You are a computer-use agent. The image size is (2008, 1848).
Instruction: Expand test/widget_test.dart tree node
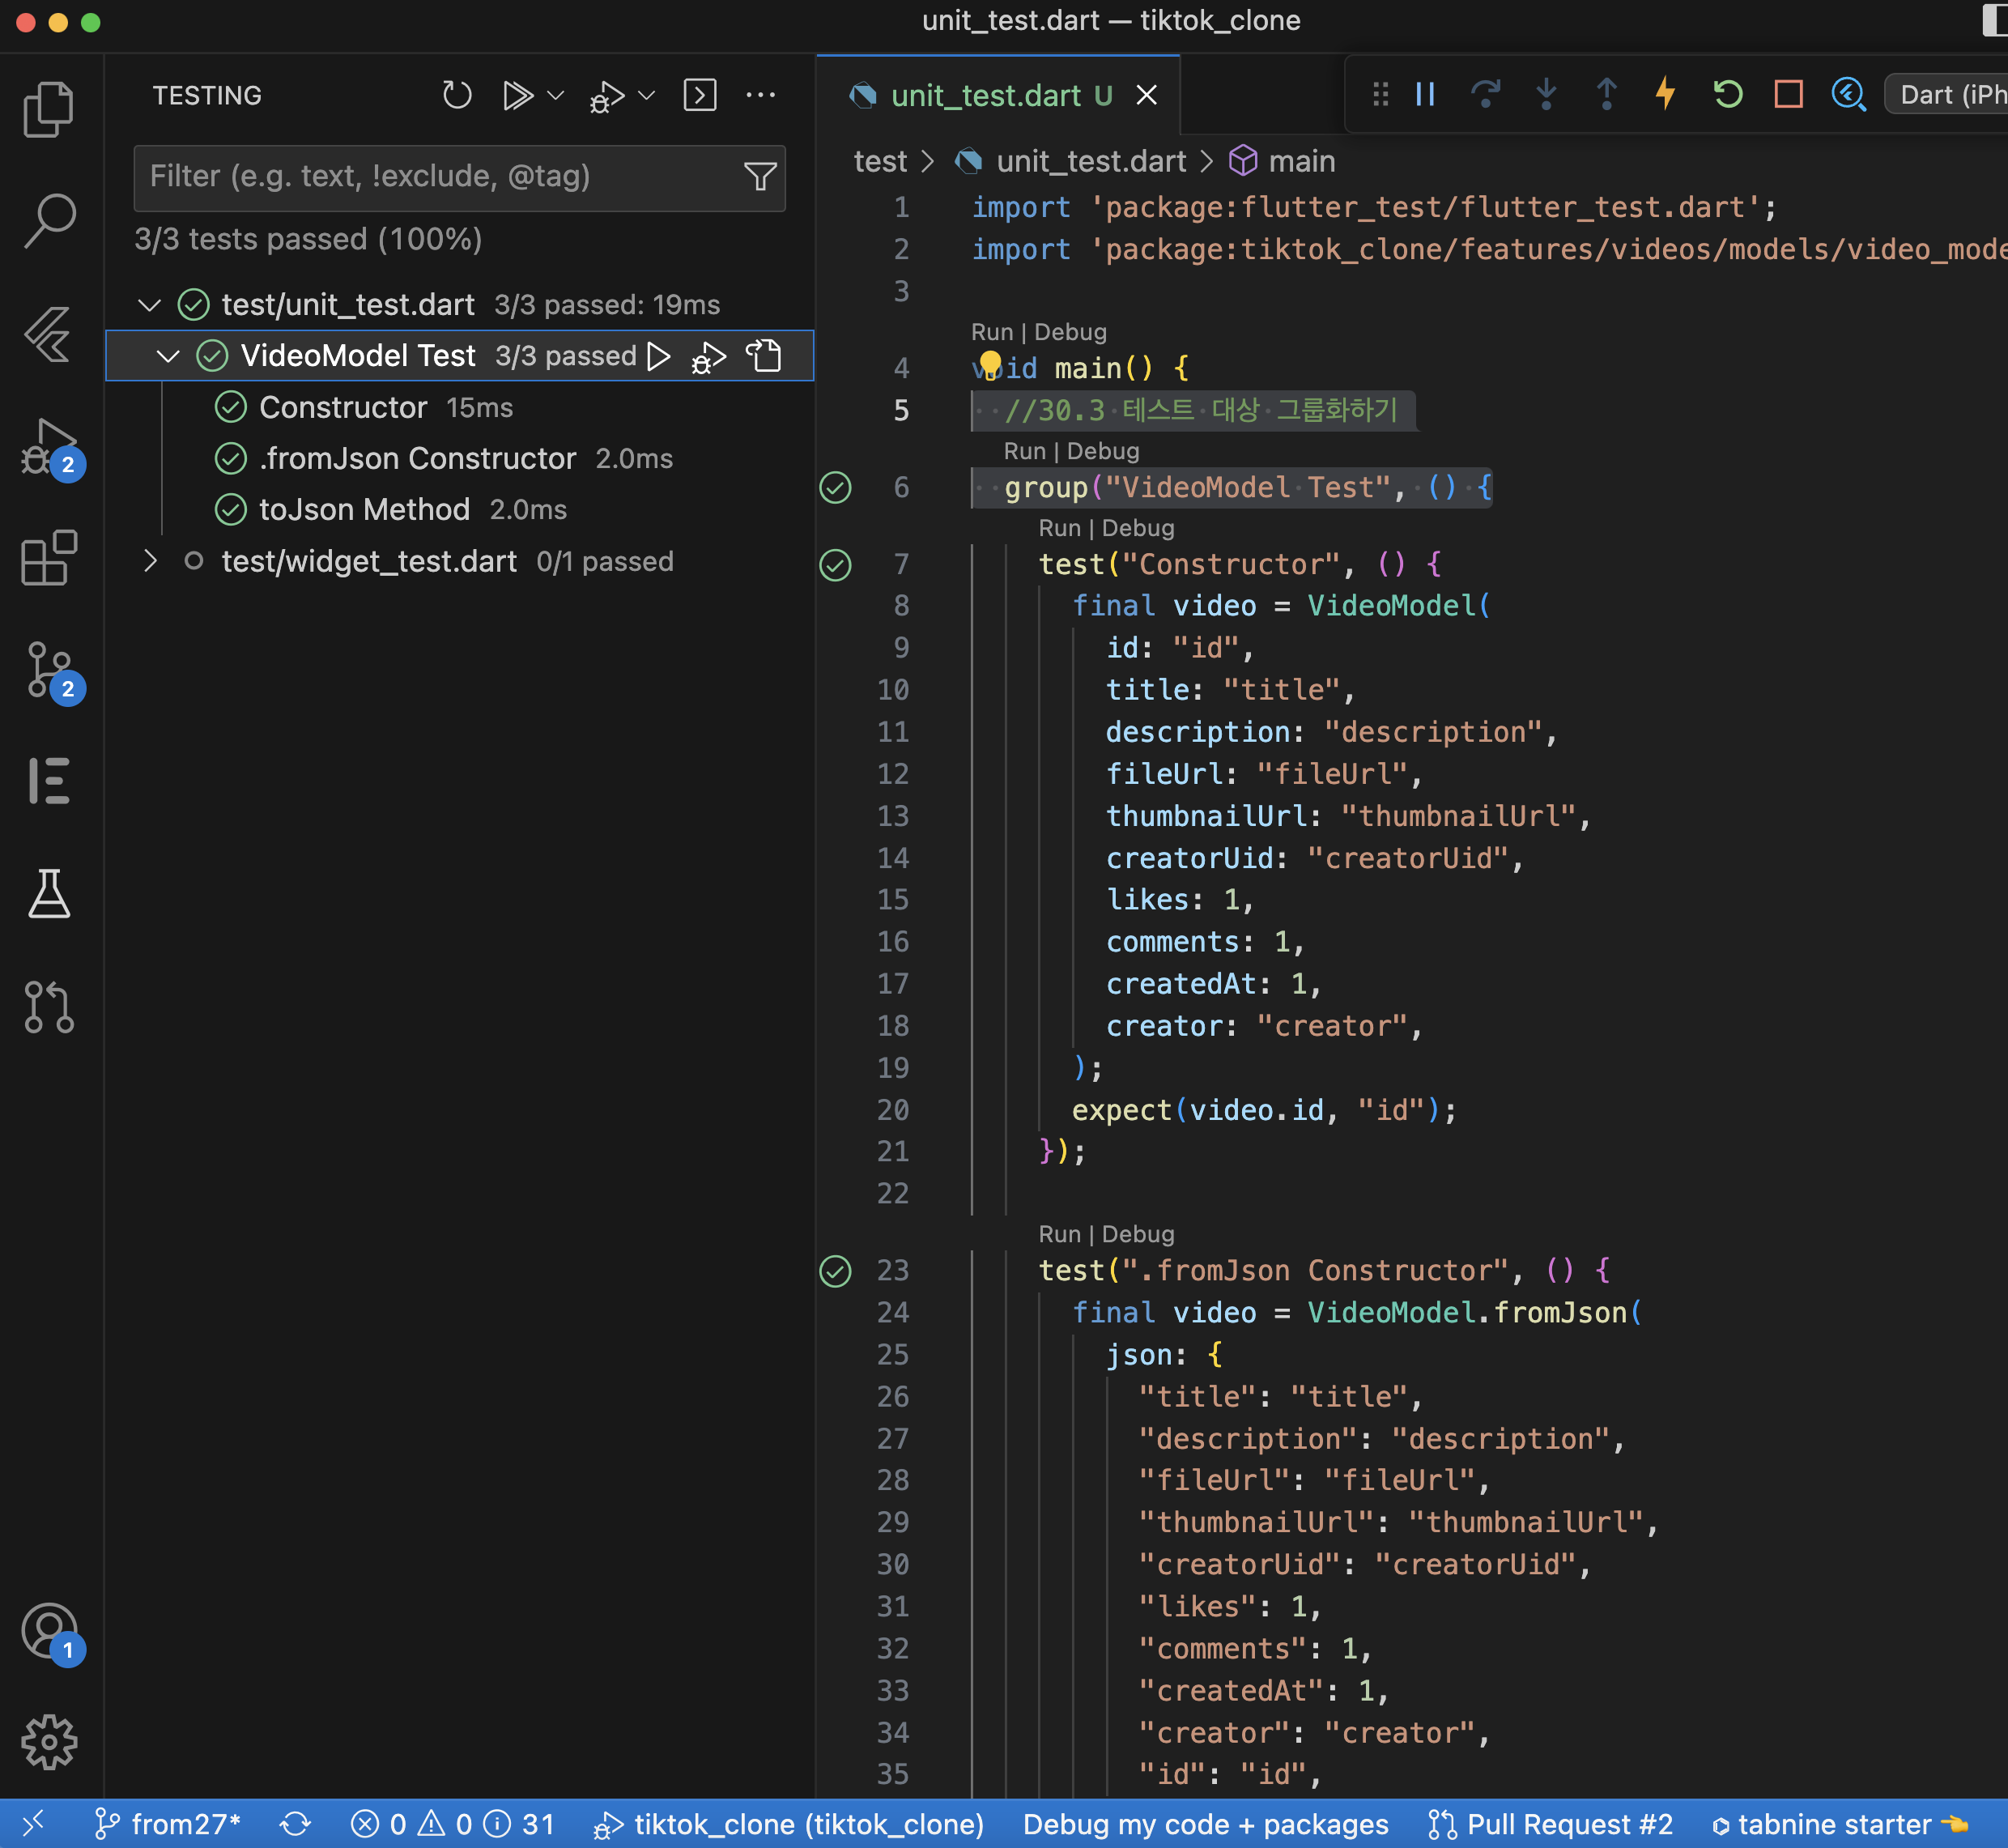click(150, 561)
